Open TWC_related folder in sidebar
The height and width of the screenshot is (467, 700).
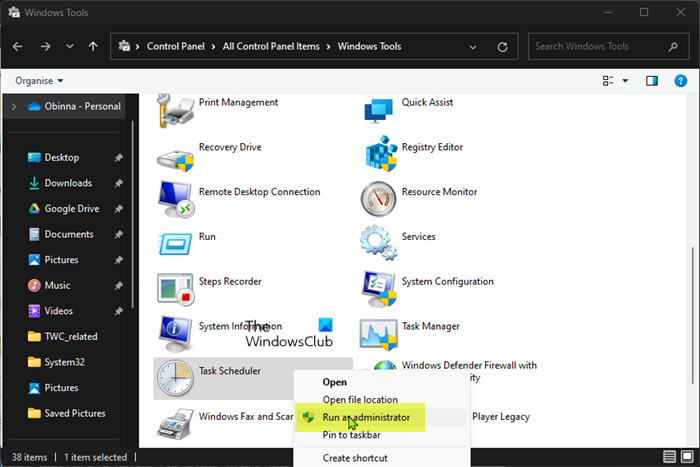pyautogui.click(x=71, y=337)
